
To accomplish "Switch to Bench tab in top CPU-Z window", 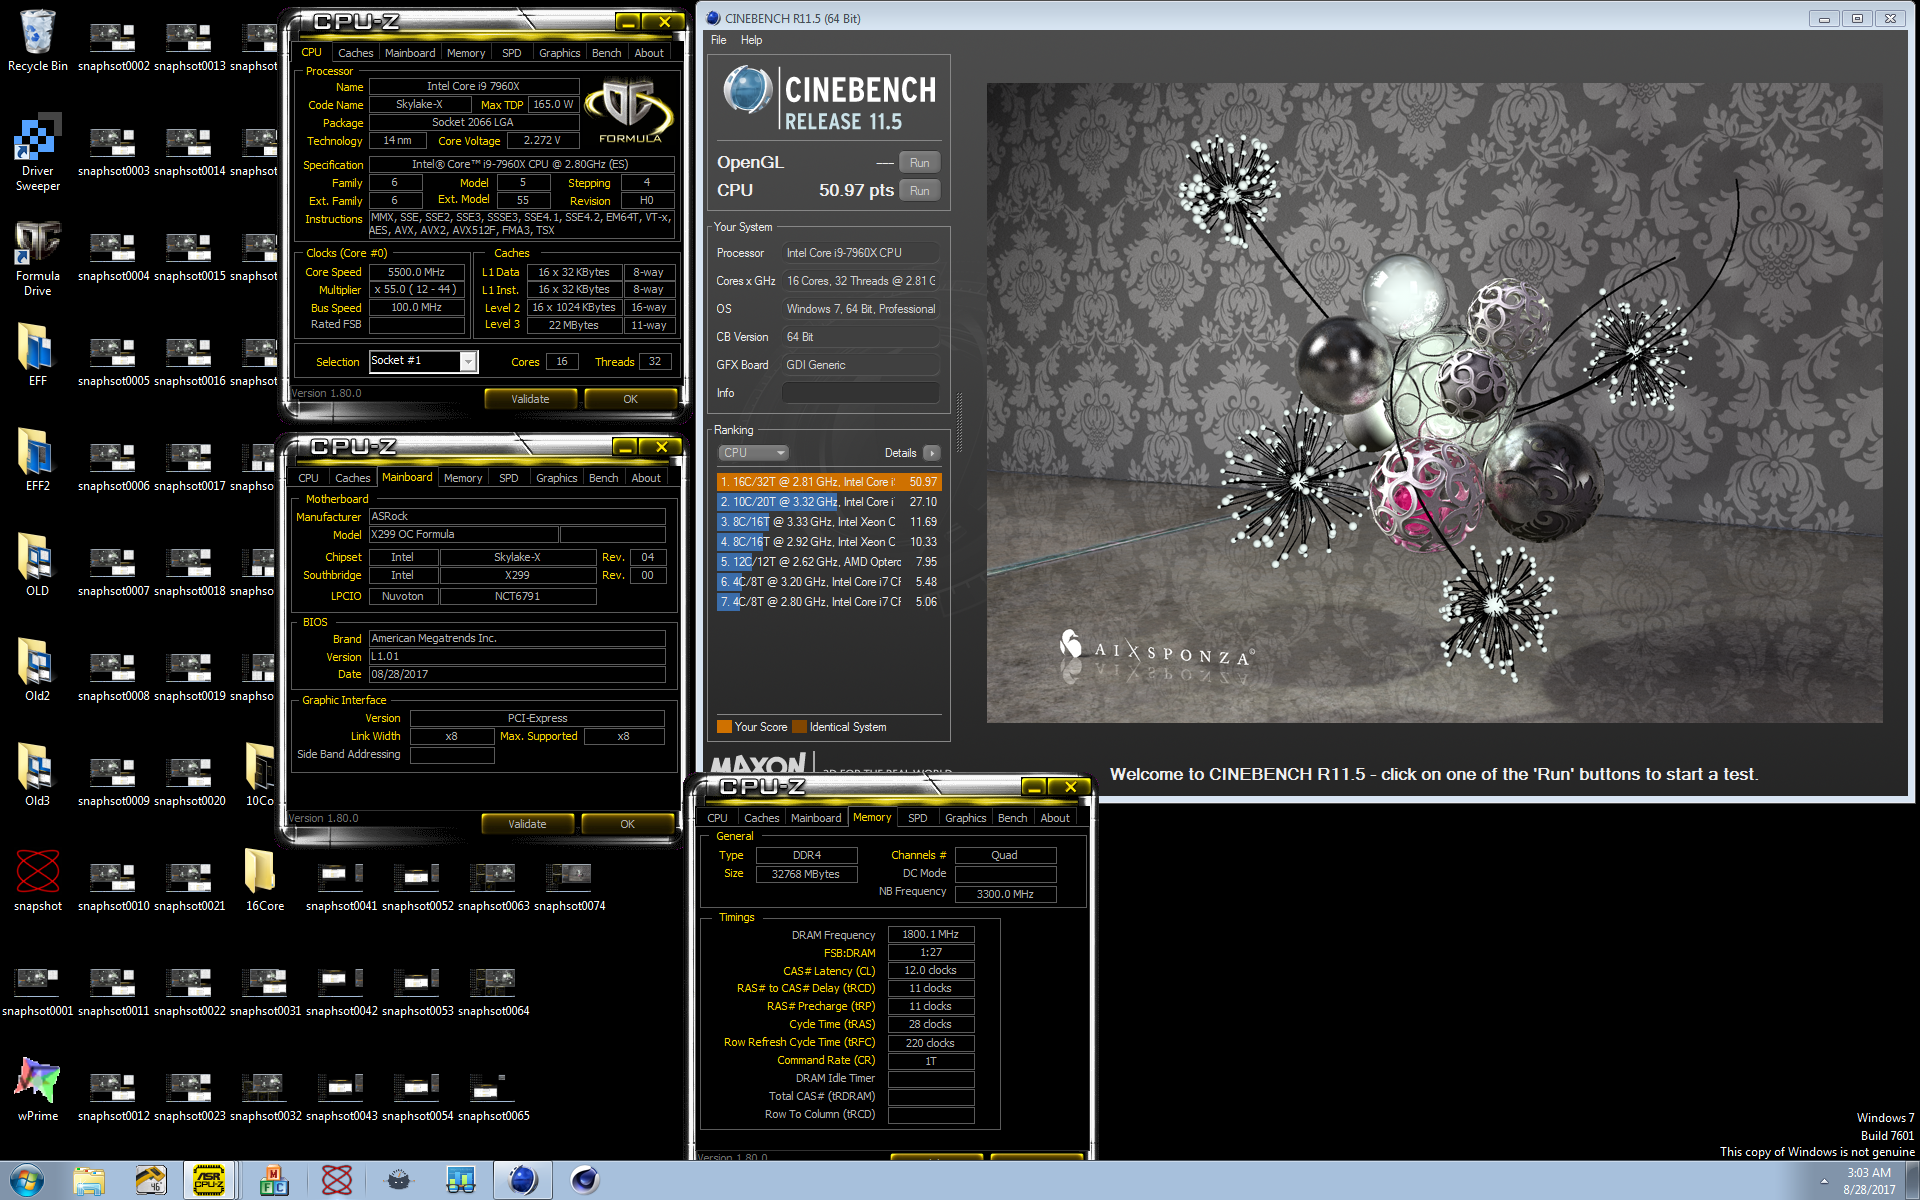I will 606,53.
